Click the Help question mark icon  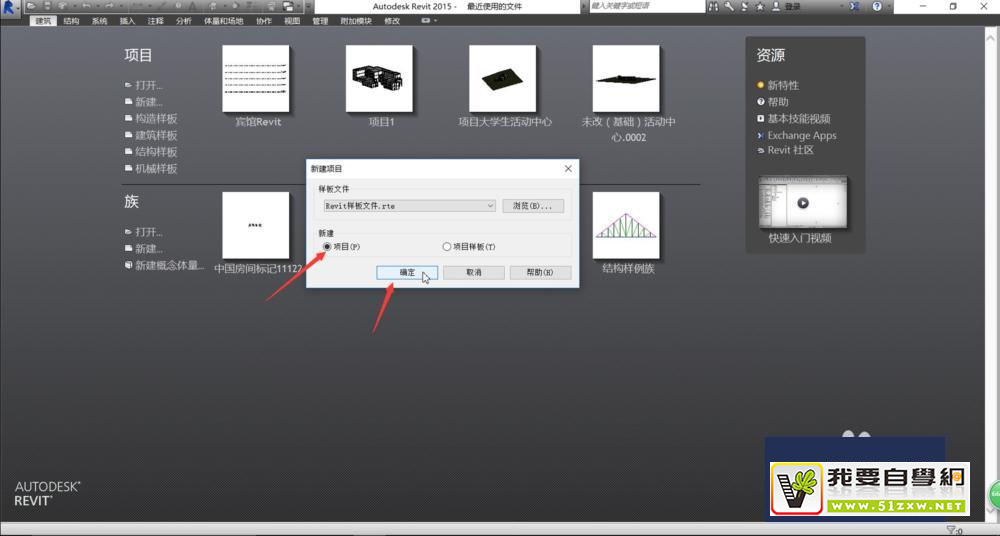877,6
